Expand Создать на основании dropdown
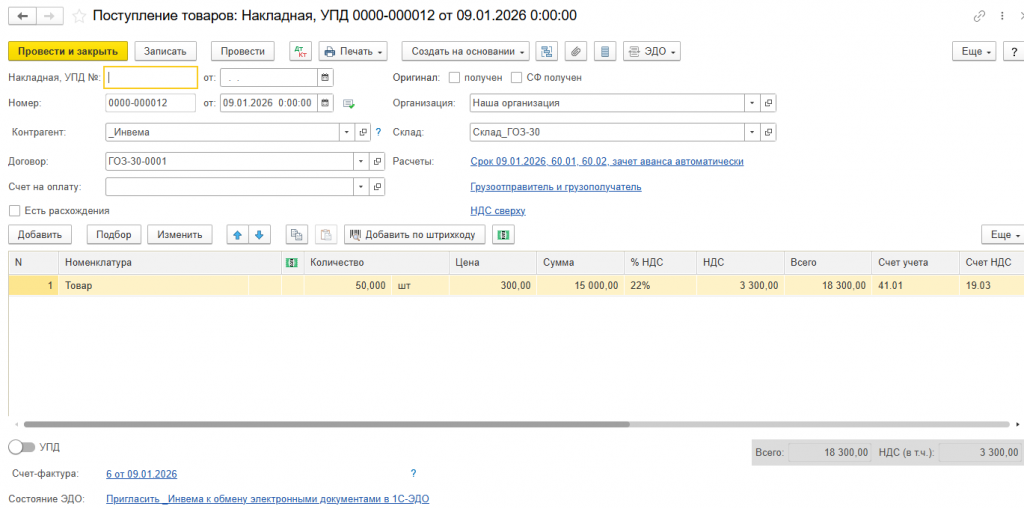 466,51
